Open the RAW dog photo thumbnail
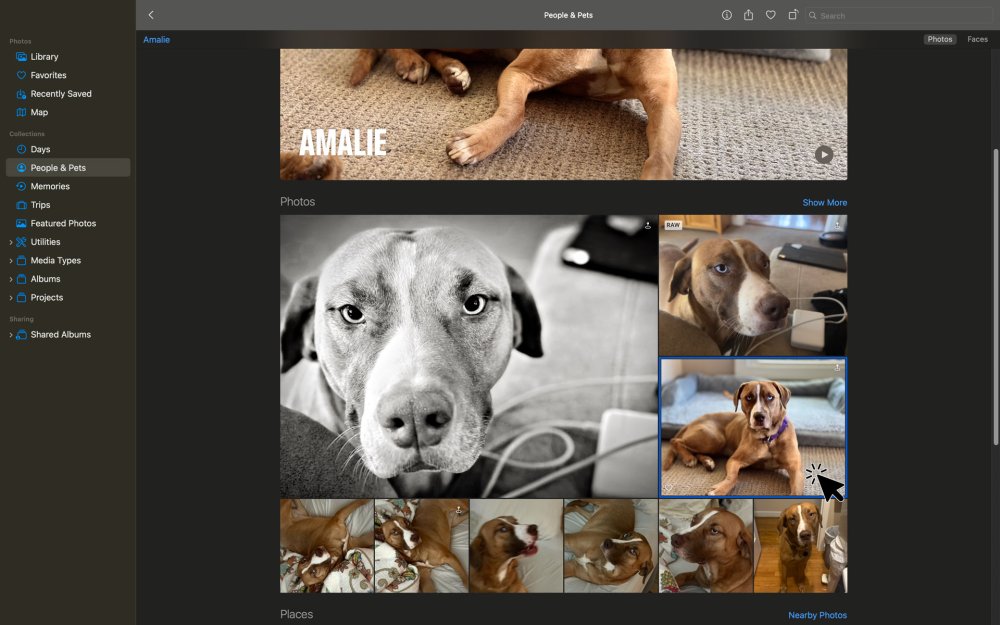This screenshot has width=1000, height=625. (753, 285)
